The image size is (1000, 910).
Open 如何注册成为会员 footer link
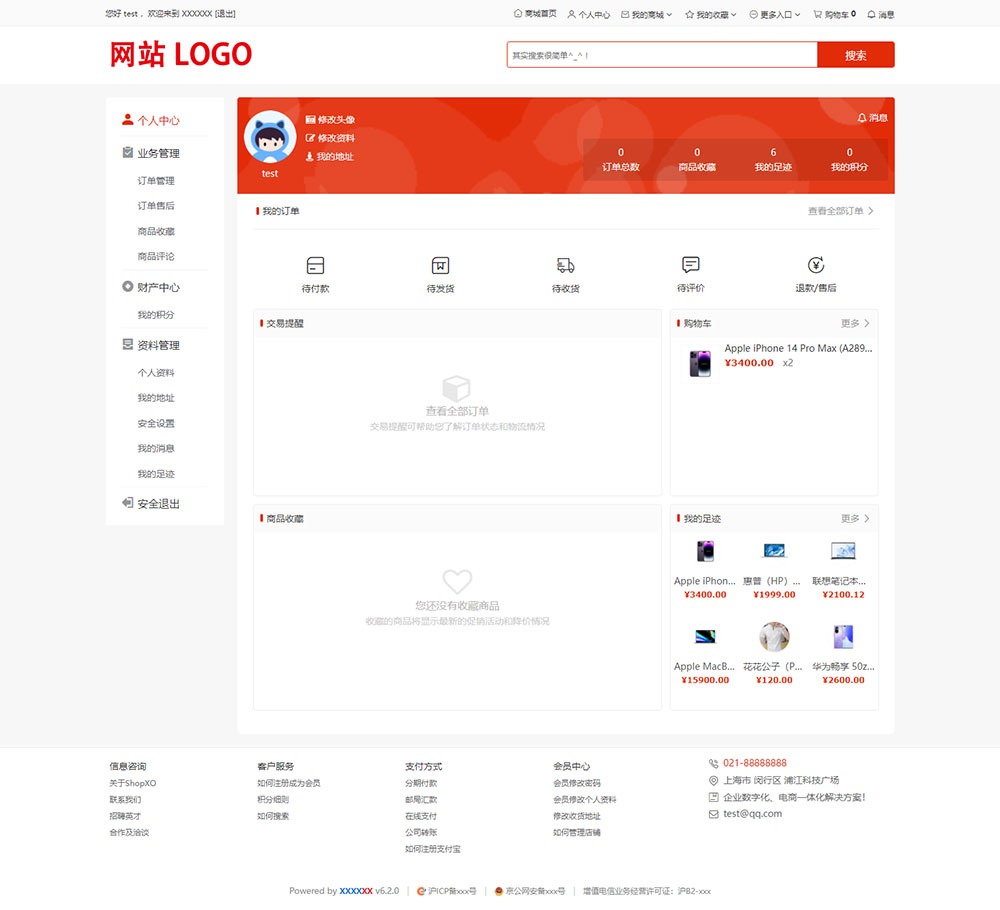click(288, 783)
